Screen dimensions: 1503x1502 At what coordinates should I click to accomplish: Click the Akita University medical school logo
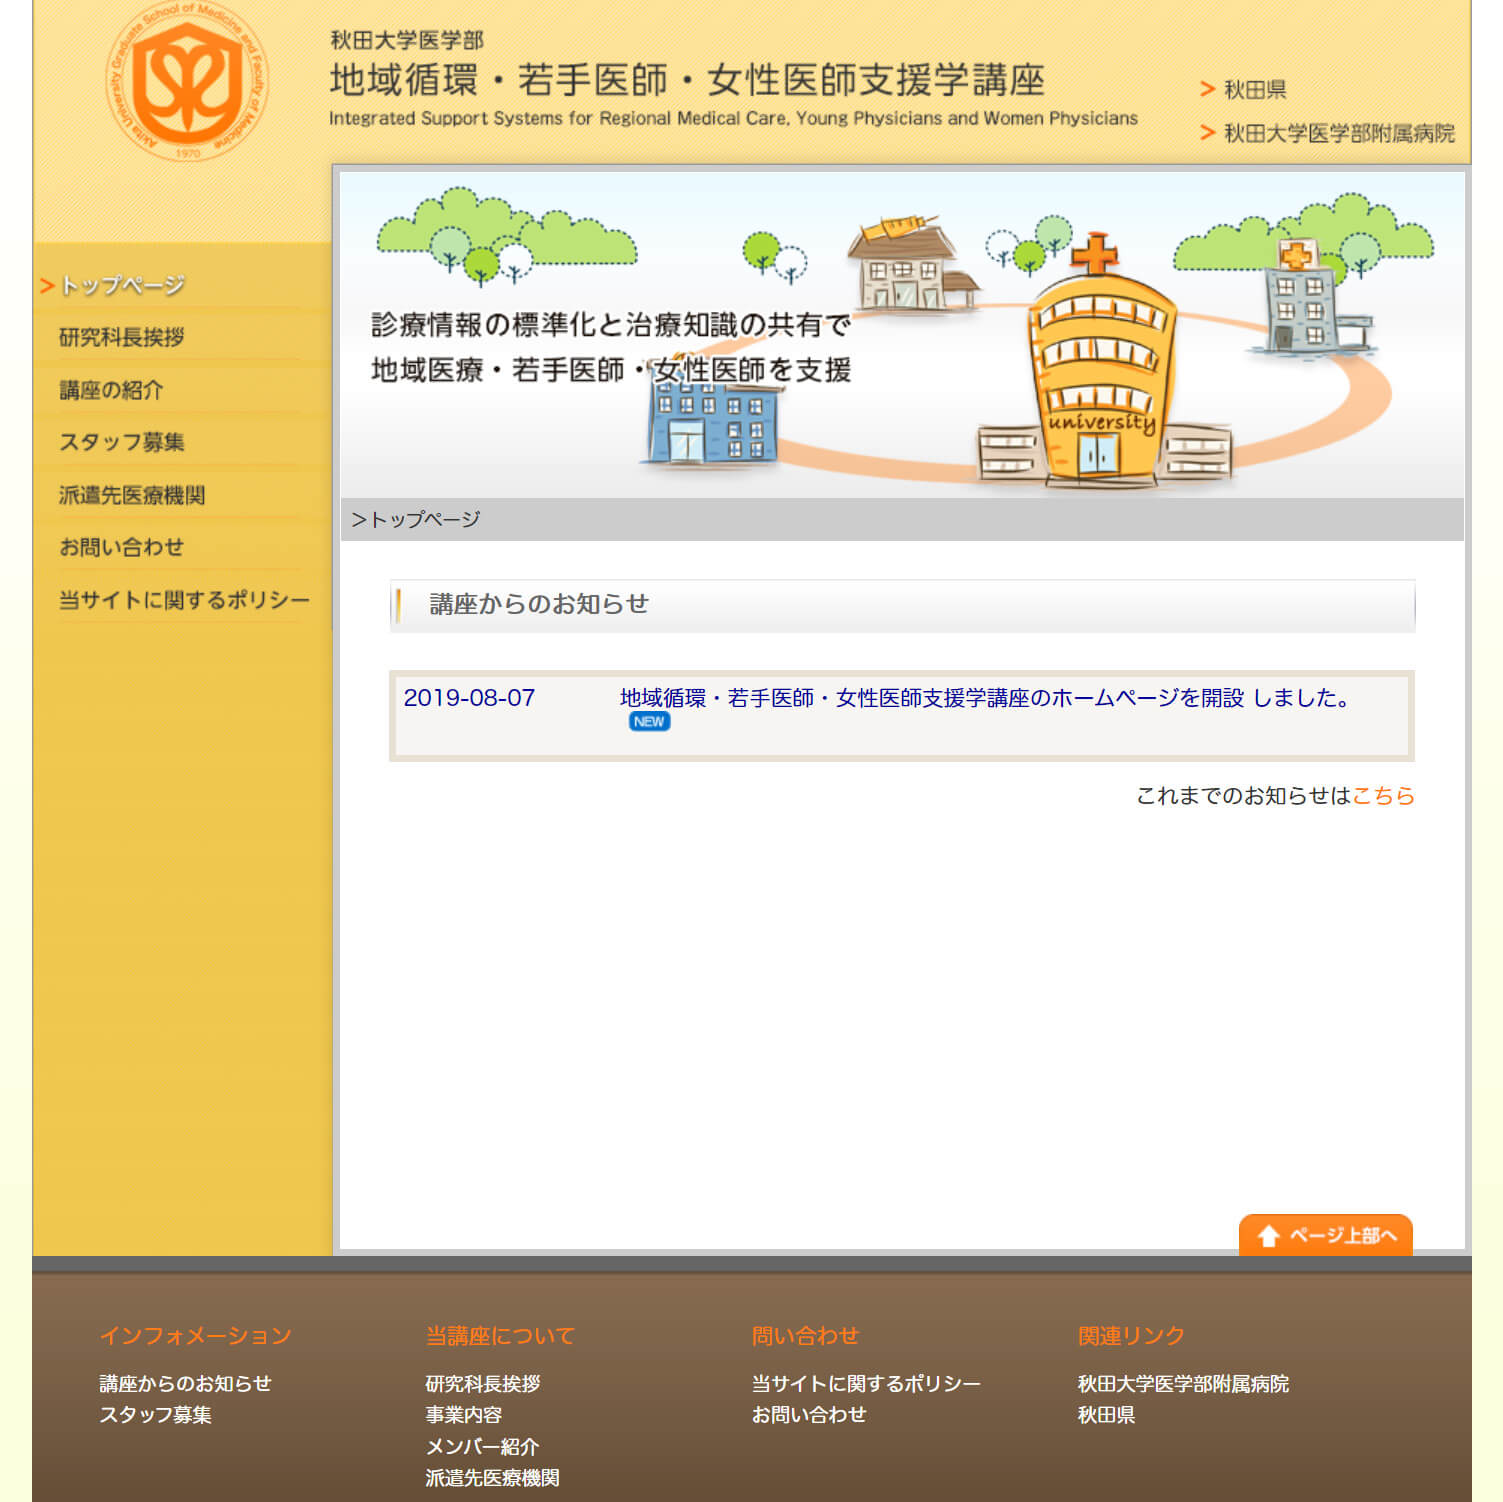click(187, 81)
